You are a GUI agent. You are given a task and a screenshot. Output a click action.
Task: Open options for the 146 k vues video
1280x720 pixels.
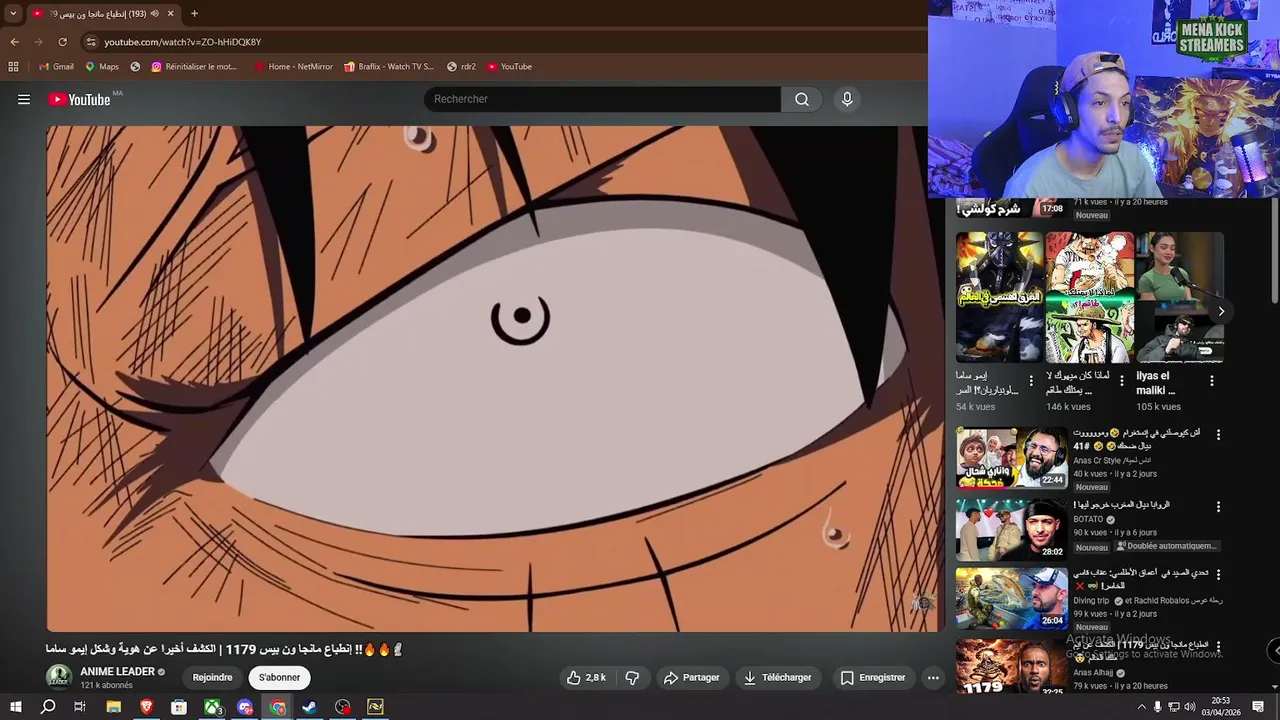click(1122, 381)
